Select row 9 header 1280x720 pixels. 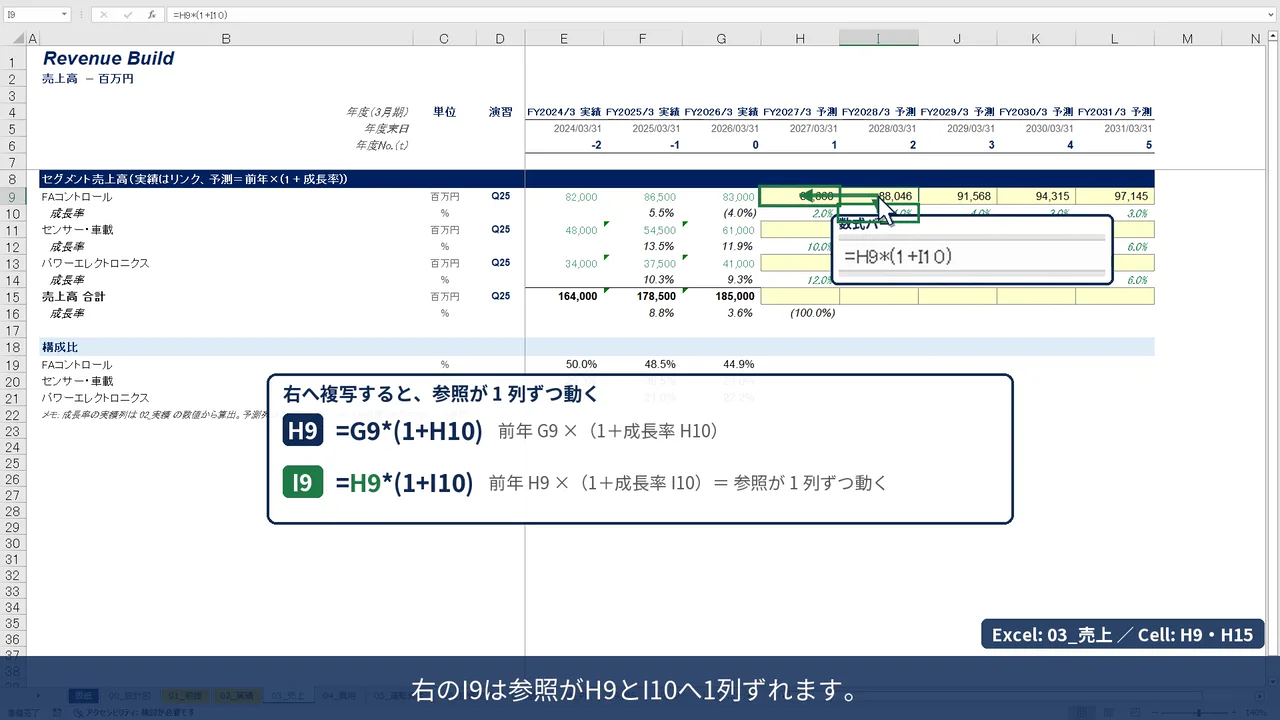point(12,197)
